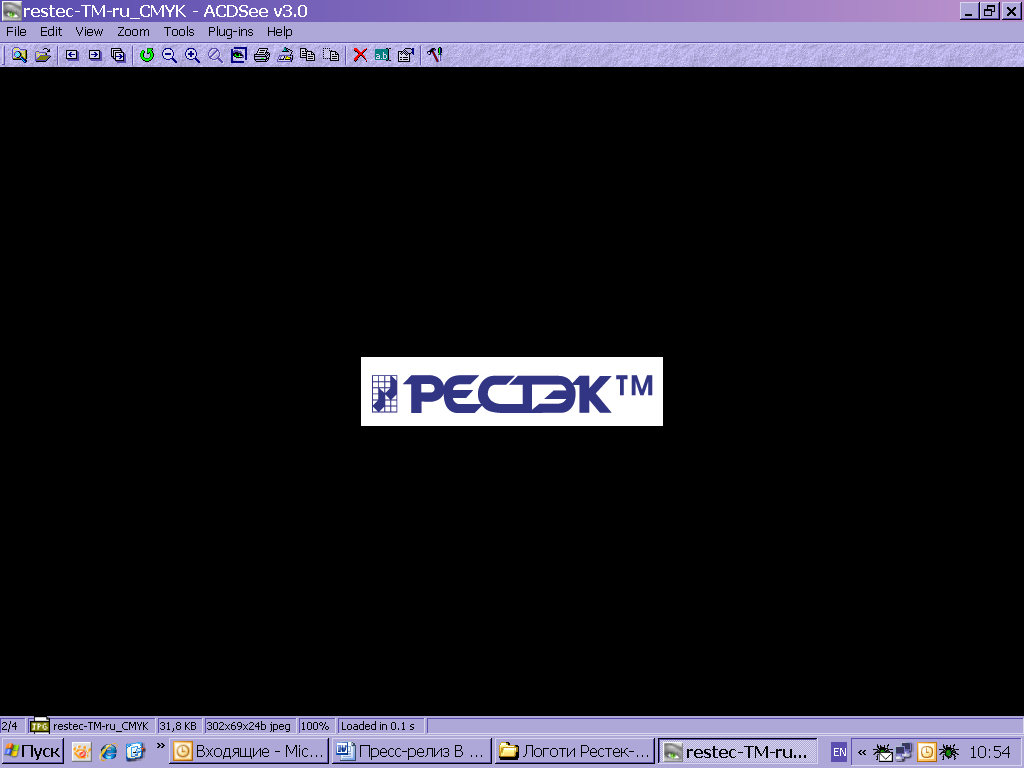Open the image properties icon
Image resolution: width=1024 pixels, height=768 pixels.
point(406,56)
